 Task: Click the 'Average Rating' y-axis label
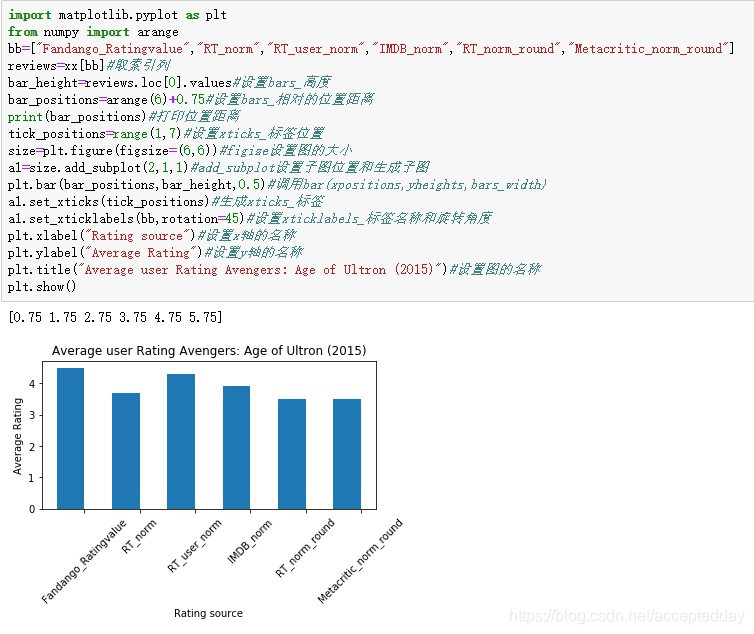(17, 436)
